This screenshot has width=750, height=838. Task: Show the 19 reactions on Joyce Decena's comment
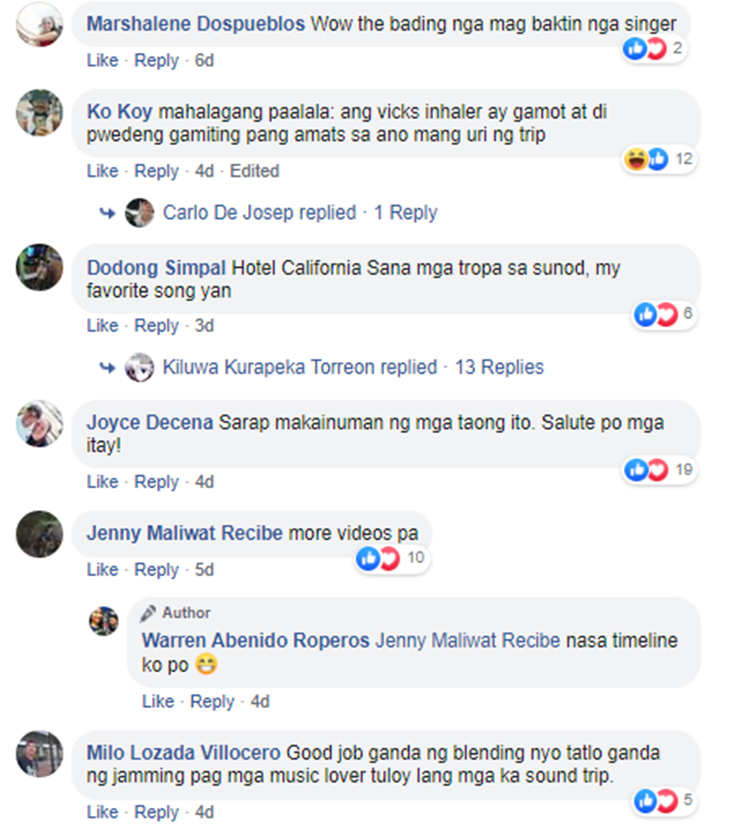pos(659,470)
